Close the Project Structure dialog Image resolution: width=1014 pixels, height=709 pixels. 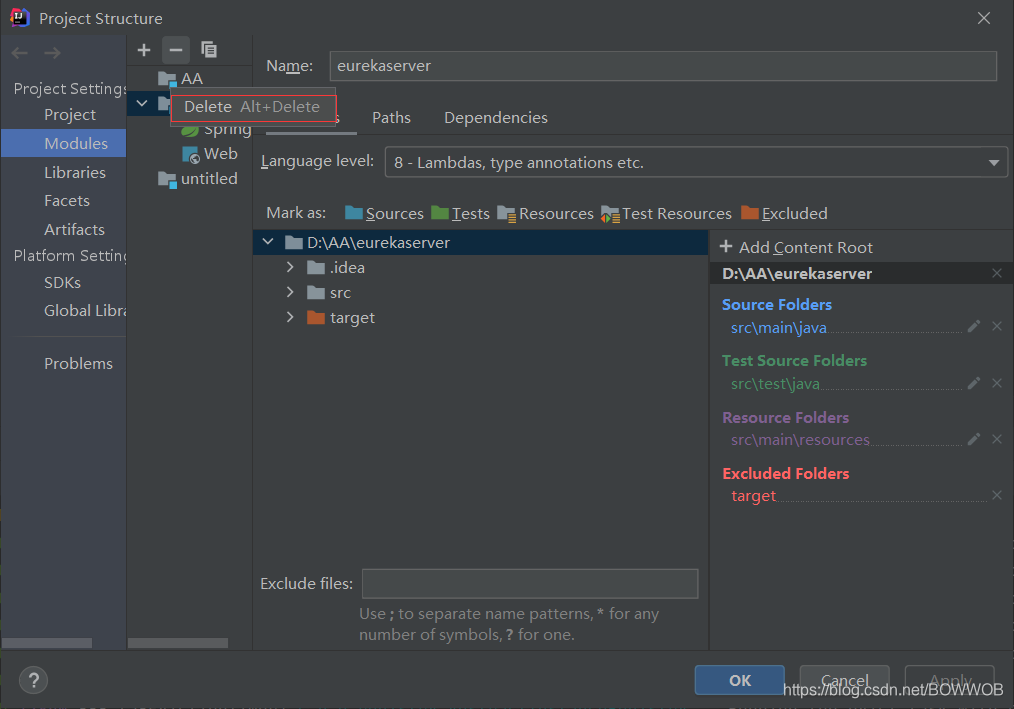tap(984, 18)
